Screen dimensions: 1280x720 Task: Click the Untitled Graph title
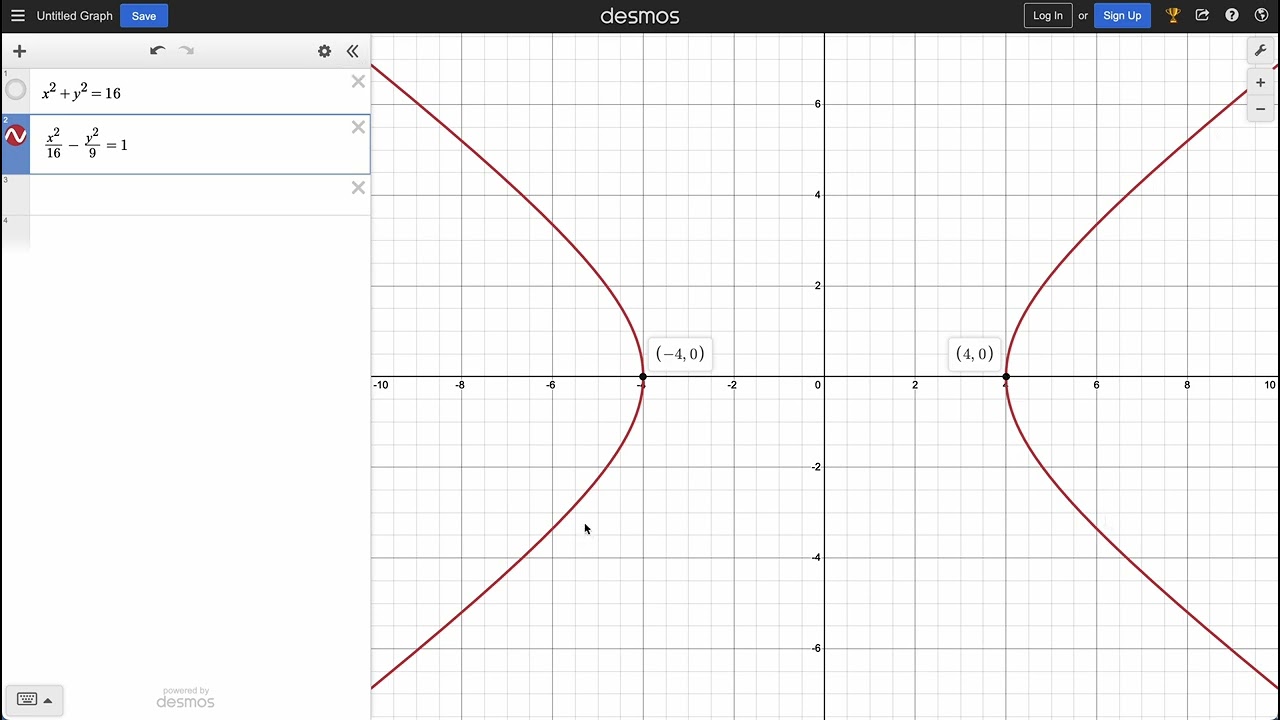click(x=74, y=16)
